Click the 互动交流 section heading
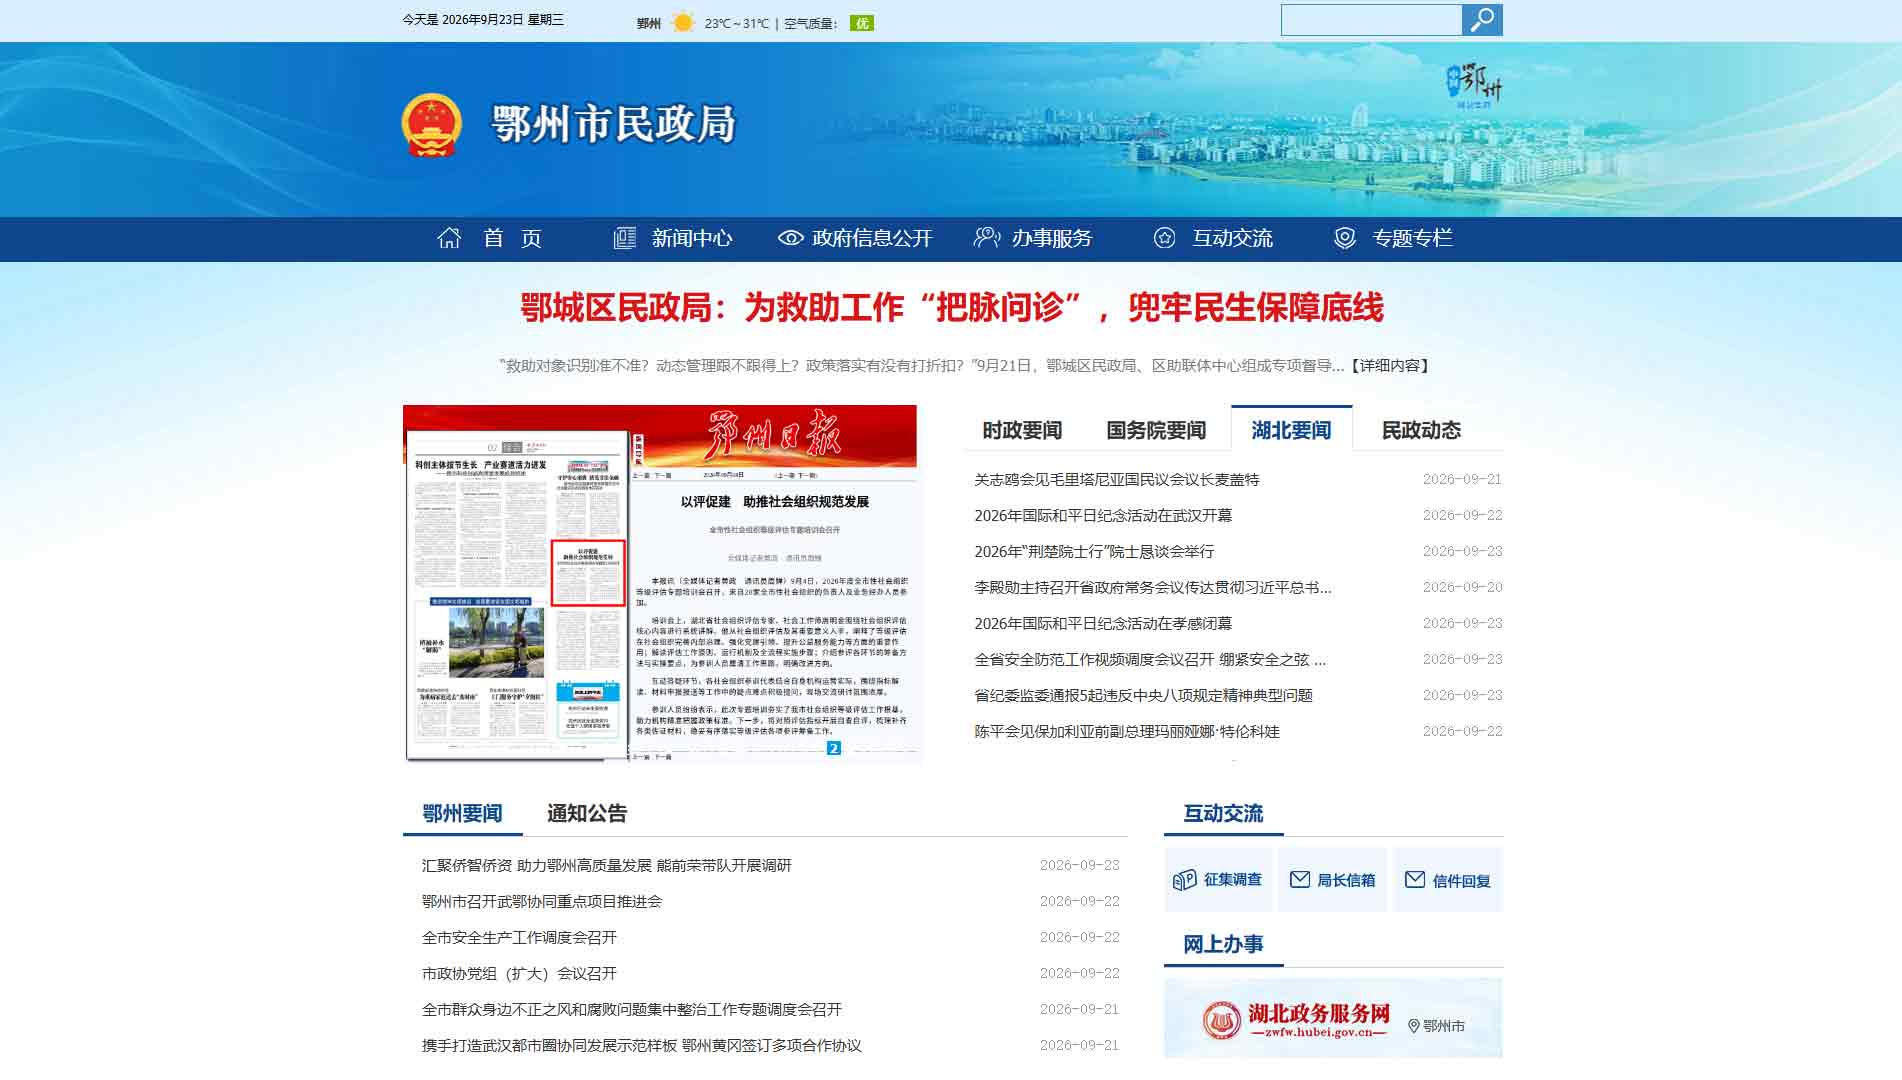 pos(1223,814)
